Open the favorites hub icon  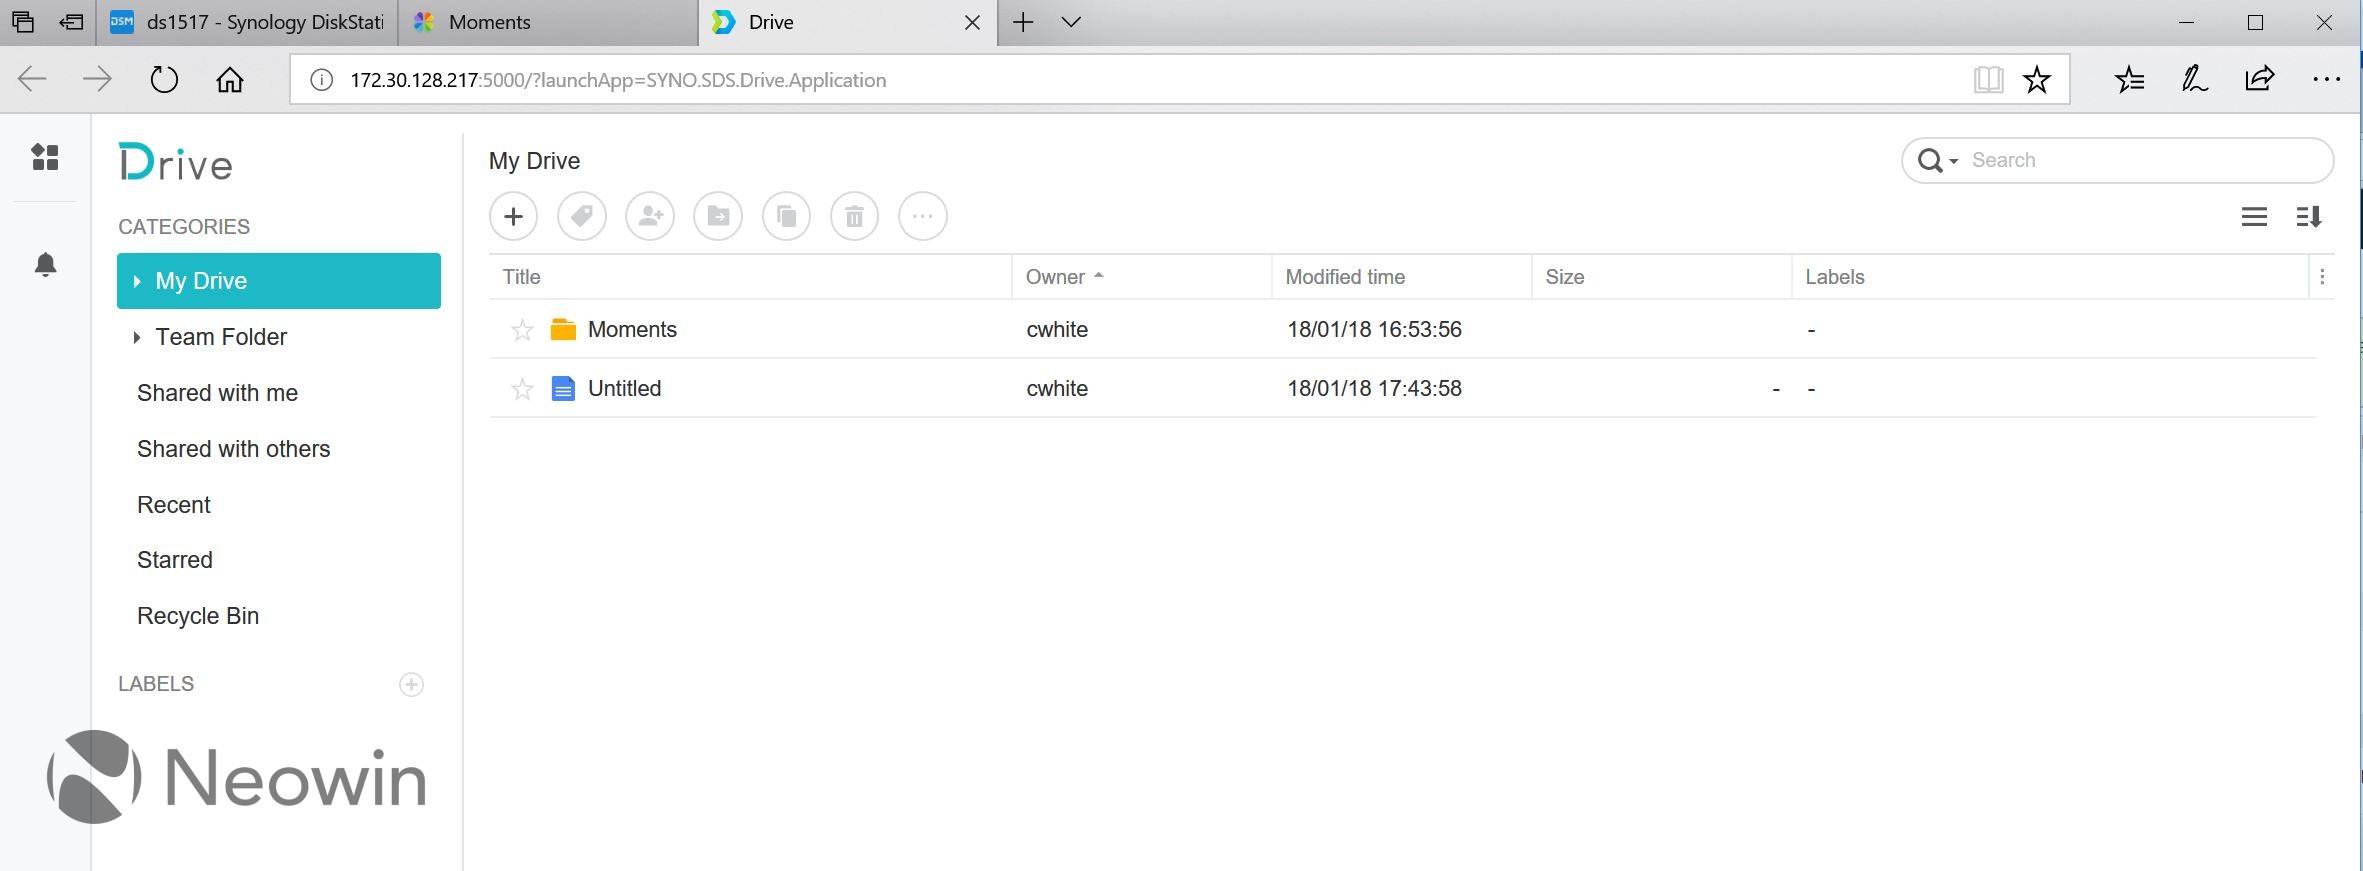pos(2129,80)
